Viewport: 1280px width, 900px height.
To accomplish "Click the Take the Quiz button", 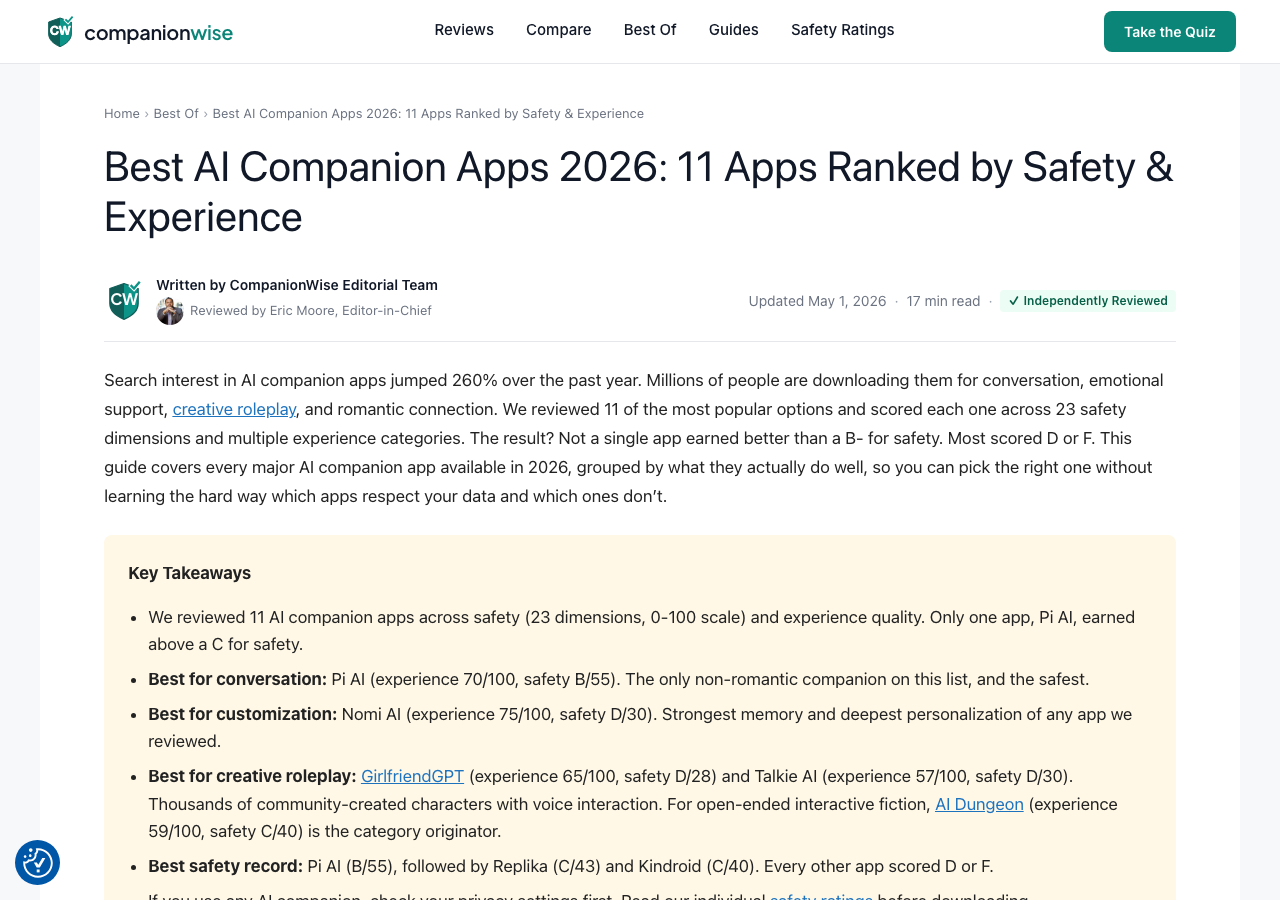I will (1170, 32).
